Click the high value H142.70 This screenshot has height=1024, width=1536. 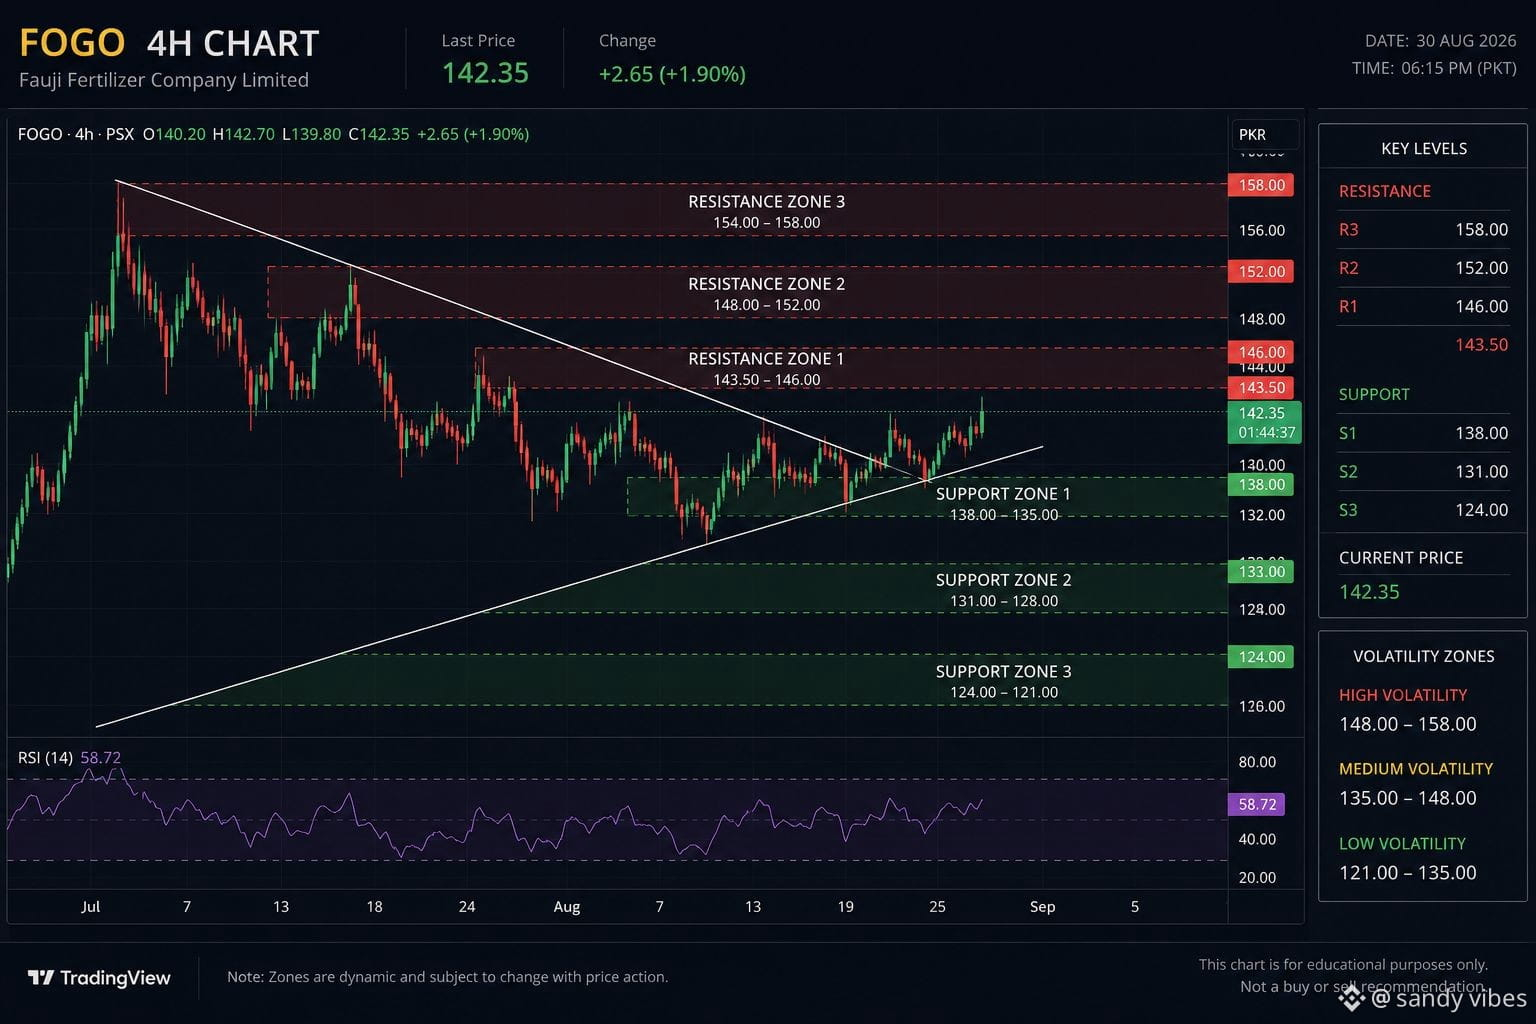point(243,134)
